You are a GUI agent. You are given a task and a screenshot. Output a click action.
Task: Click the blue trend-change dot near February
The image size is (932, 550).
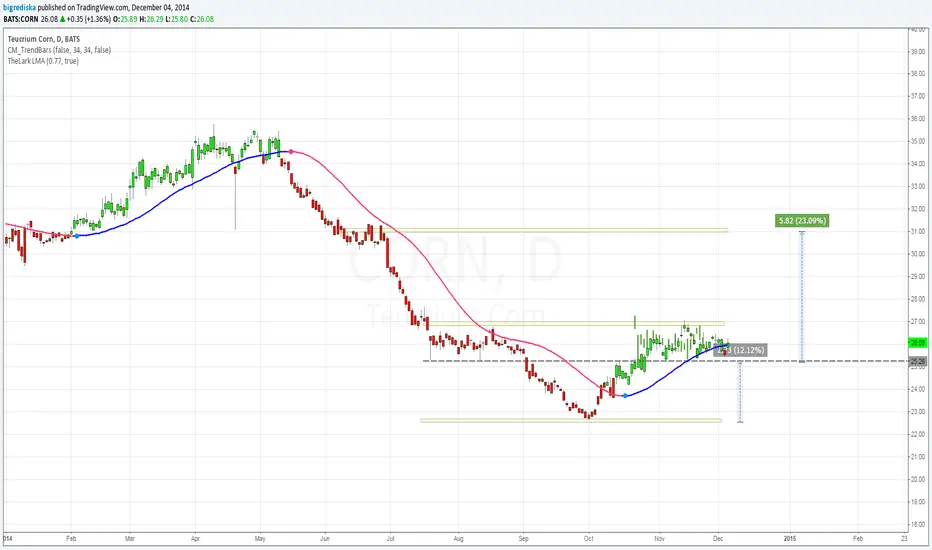76,236
